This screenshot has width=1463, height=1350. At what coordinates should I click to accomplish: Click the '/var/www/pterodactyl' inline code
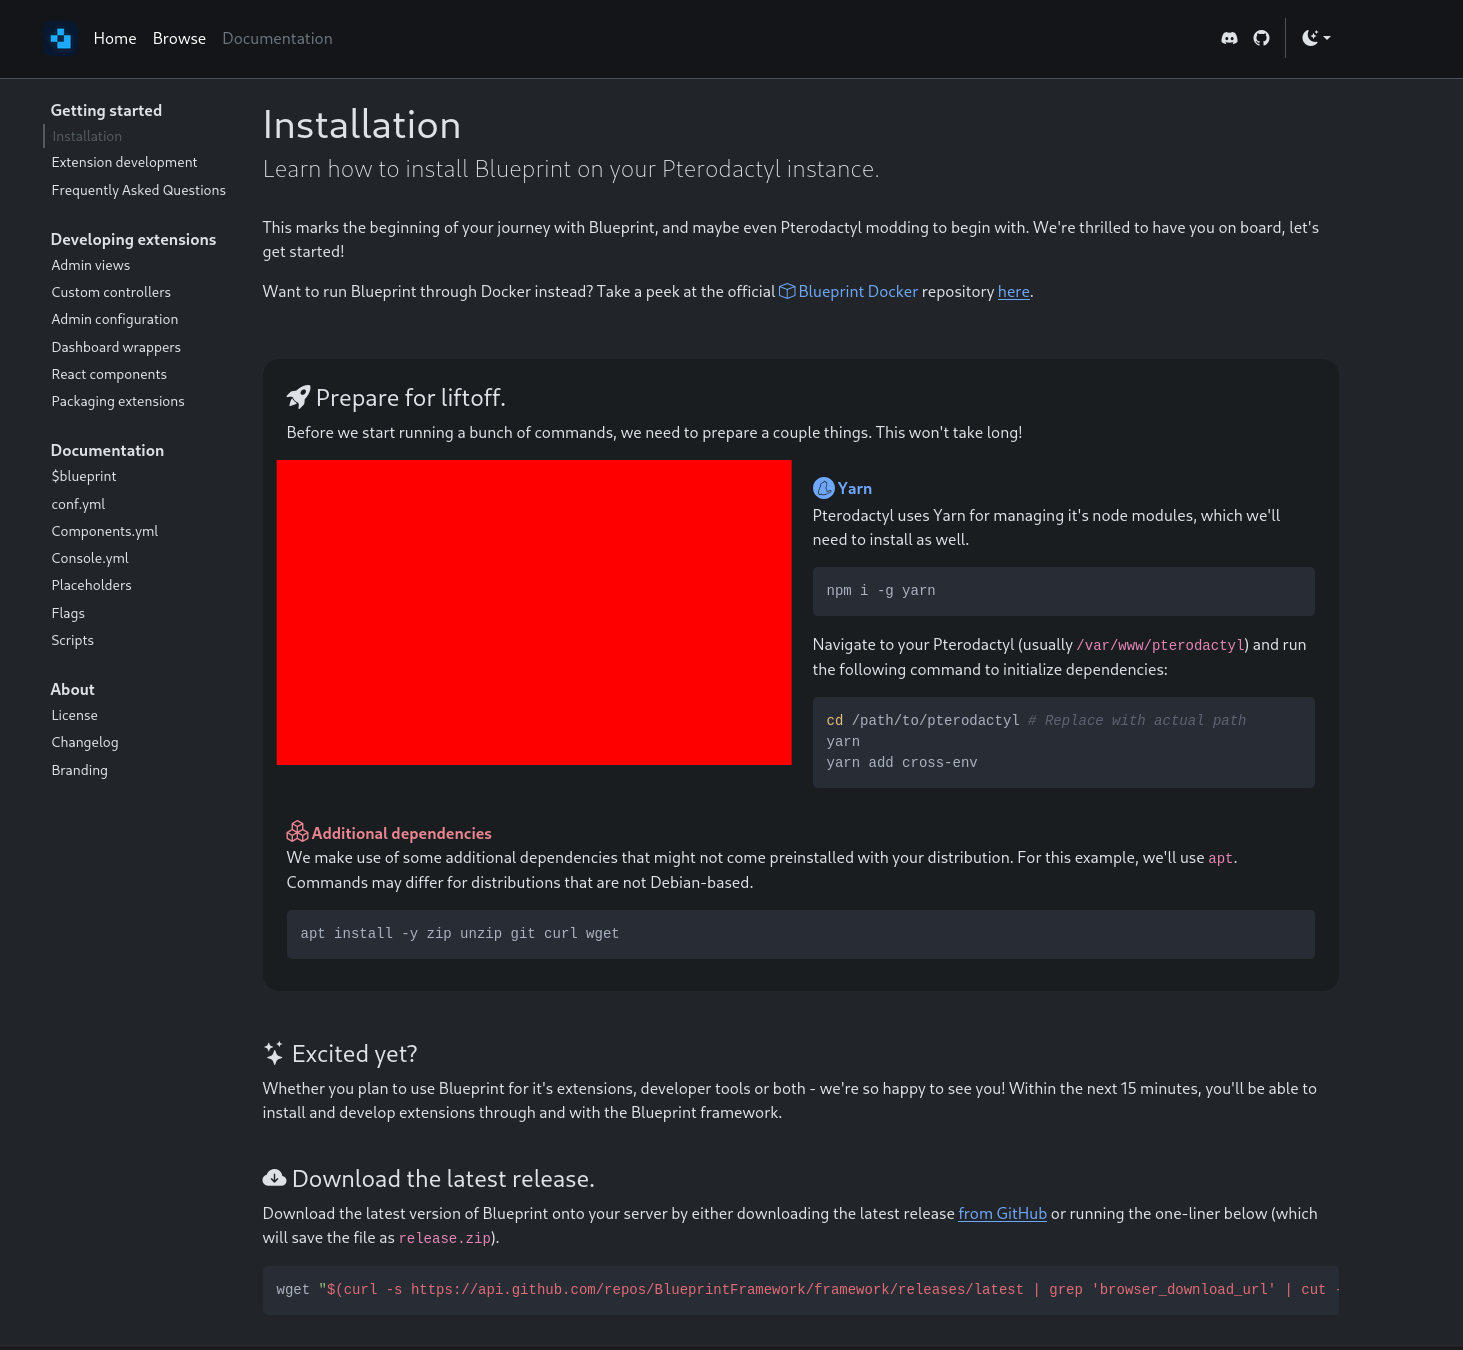click(1160, 645)
